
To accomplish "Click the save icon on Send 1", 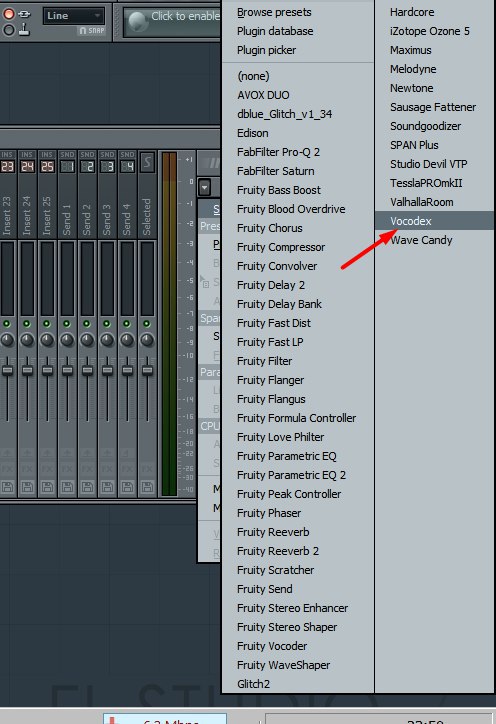I will (67, 487).
